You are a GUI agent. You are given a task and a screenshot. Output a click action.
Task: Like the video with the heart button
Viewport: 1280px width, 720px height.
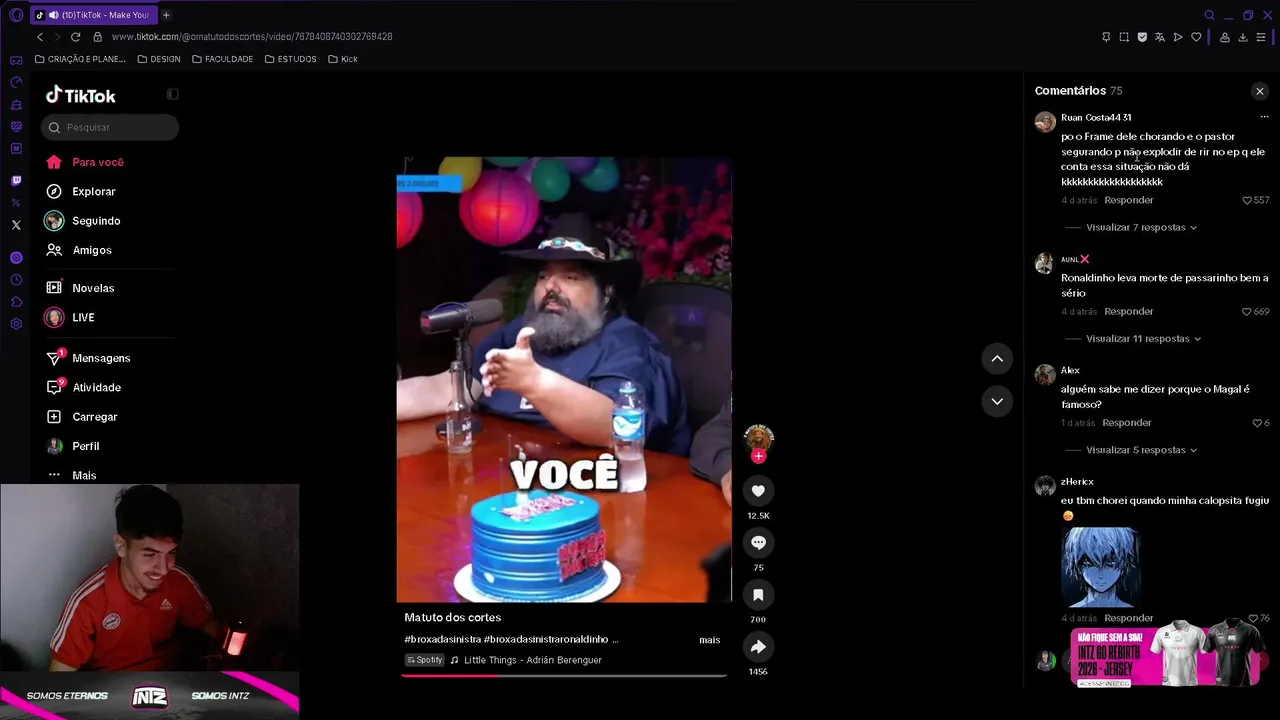pos(758,491)
